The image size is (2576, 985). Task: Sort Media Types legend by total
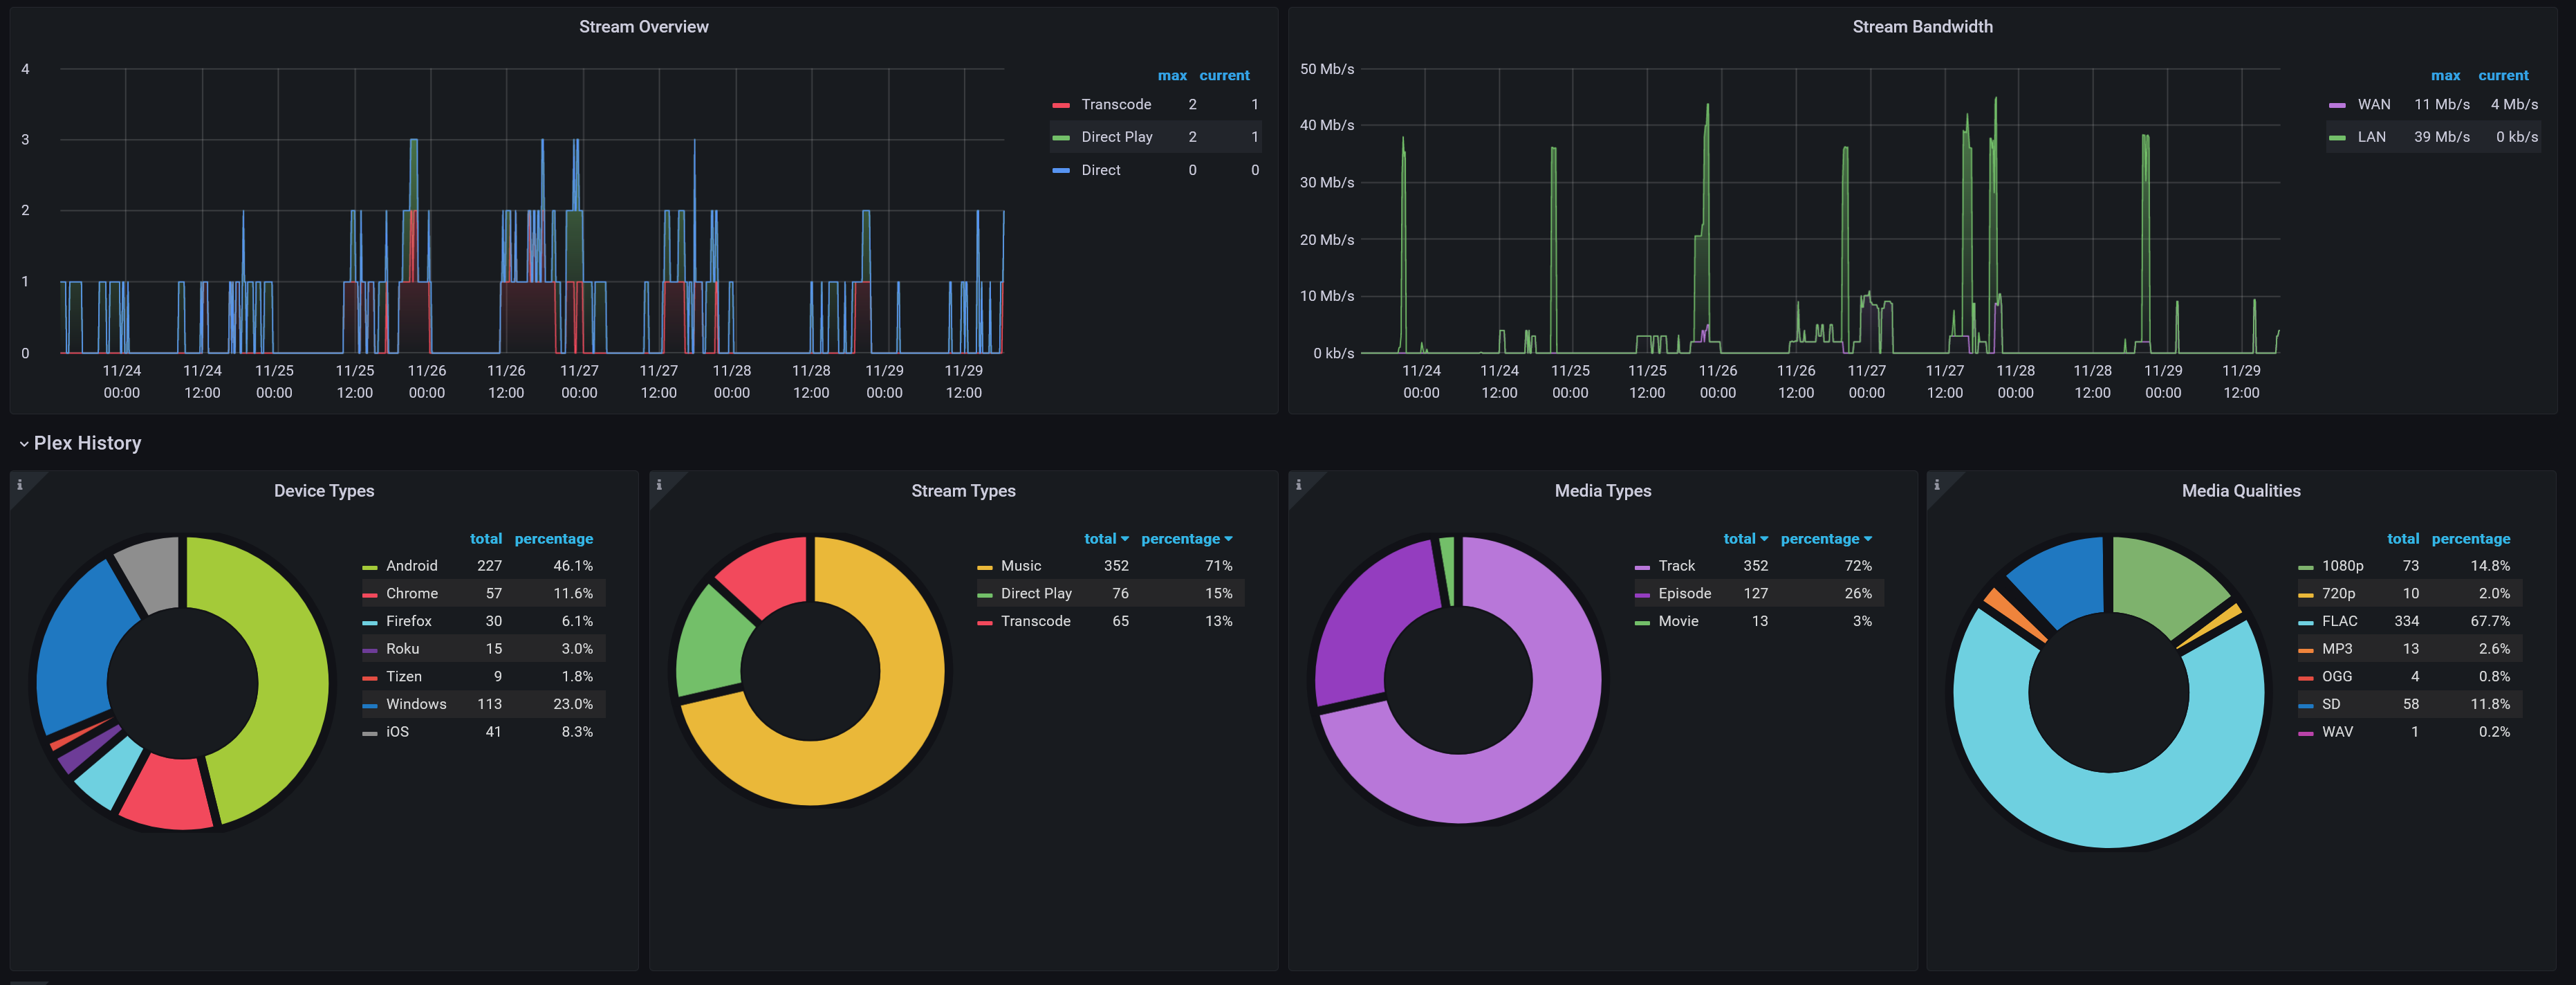pyautogui.click(x=1745, y=539)
